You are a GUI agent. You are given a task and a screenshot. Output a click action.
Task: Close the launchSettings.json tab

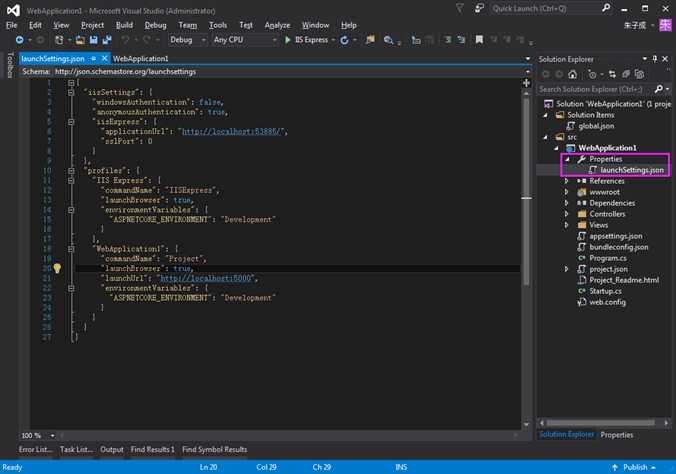coord(104,58)
